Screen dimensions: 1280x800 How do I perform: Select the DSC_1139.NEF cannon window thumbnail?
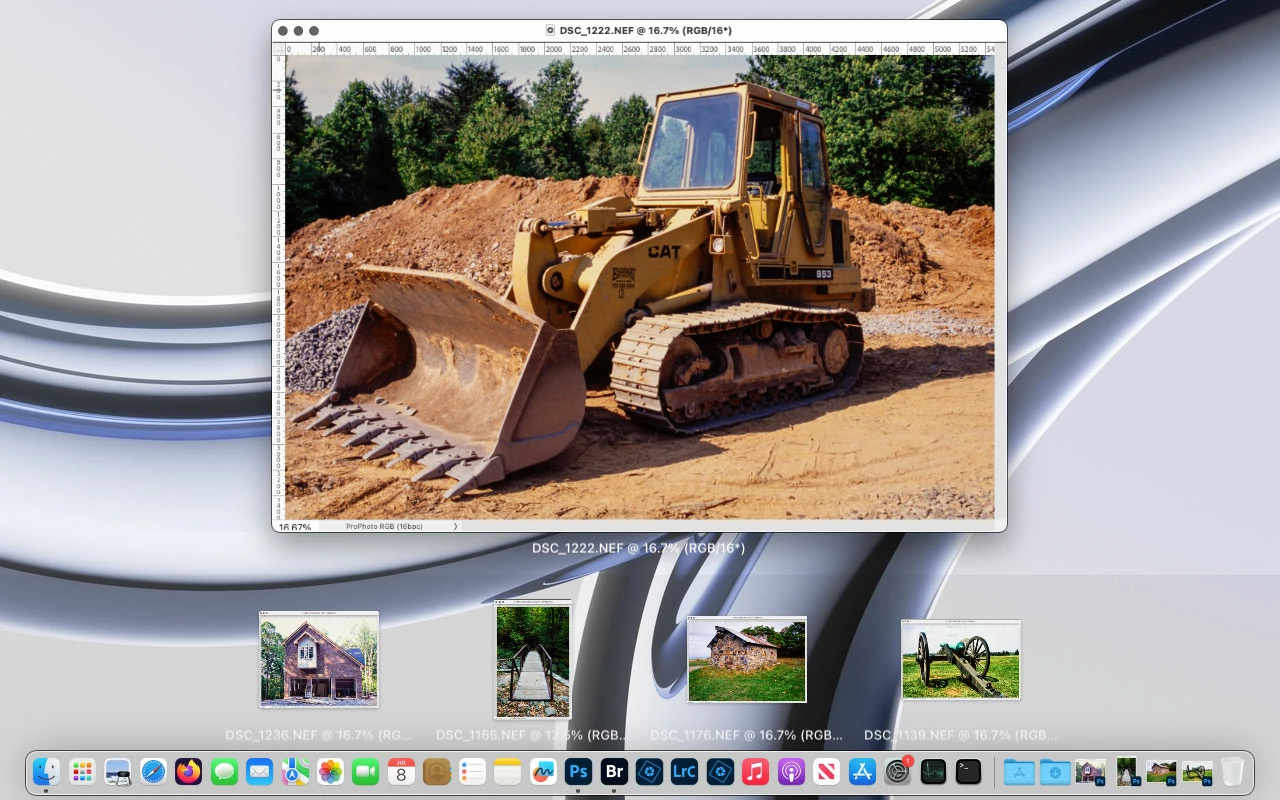coord(961,659)
